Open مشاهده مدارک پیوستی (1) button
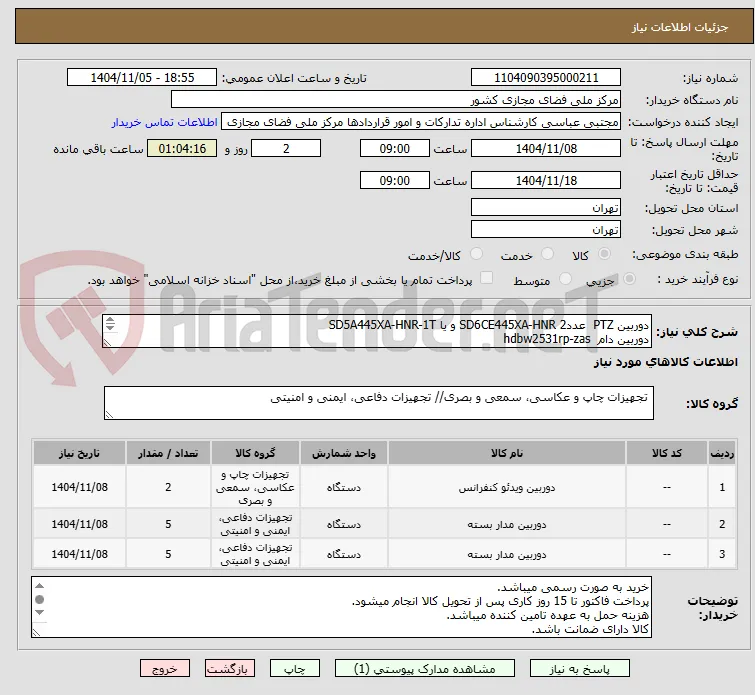The width and height of the screenshot is (755, 695). point(425,669)
